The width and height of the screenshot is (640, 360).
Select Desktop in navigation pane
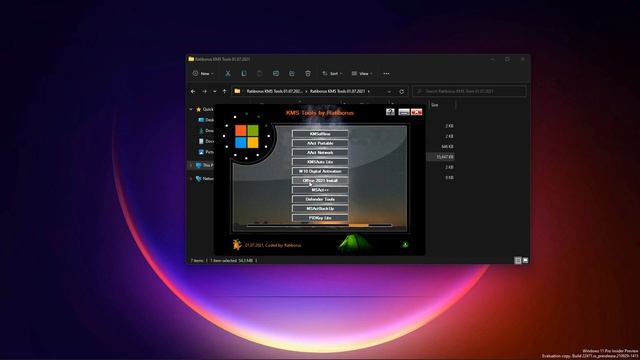[206, 120]
